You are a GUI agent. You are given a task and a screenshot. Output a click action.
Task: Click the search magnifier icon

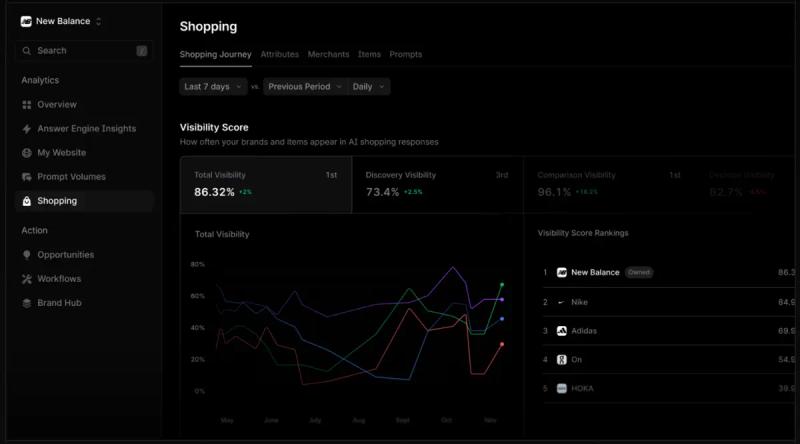[x=27, y=51]
